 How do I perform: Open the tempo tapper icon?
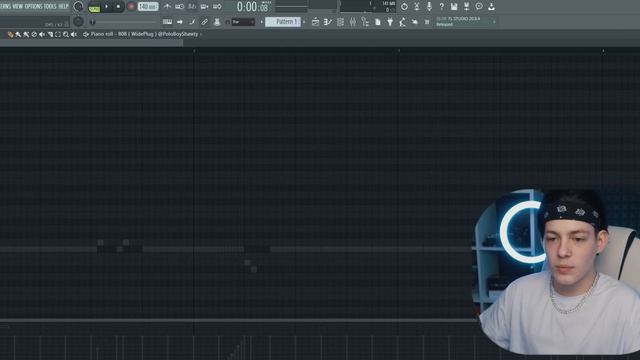coord(402,22)
